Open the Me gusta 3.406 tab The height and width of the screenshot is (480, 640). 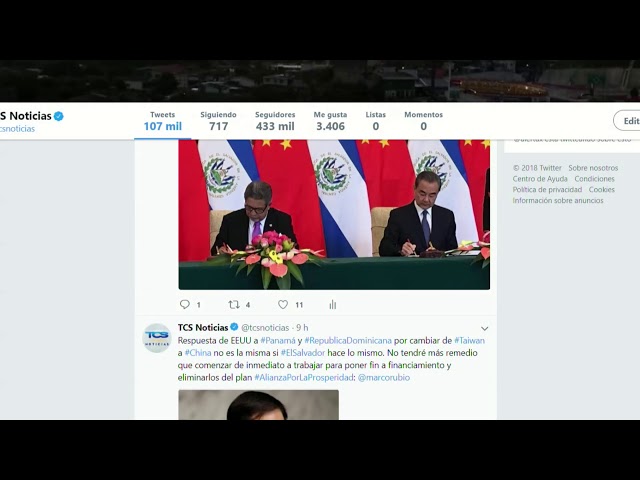click(x=330, y=121)
